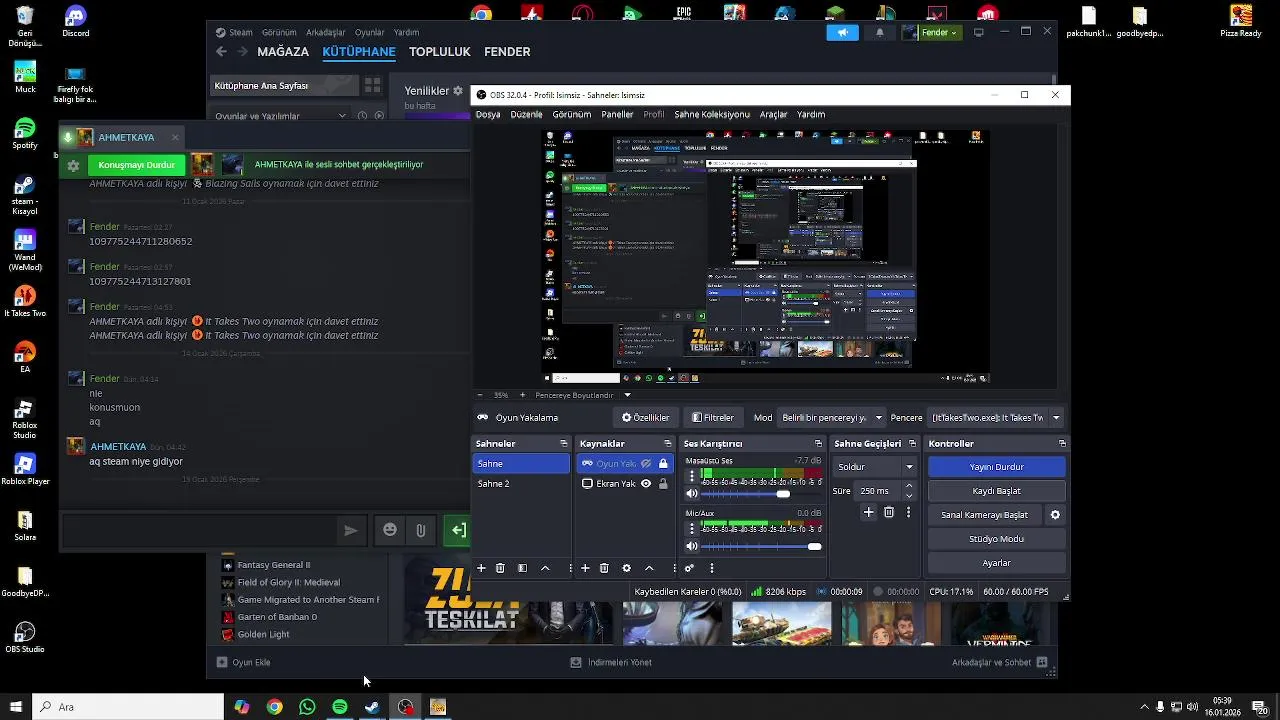Unlock the Oyun Yakalama source lock
Screen dimensions: 1280x720
coord(663,464)
